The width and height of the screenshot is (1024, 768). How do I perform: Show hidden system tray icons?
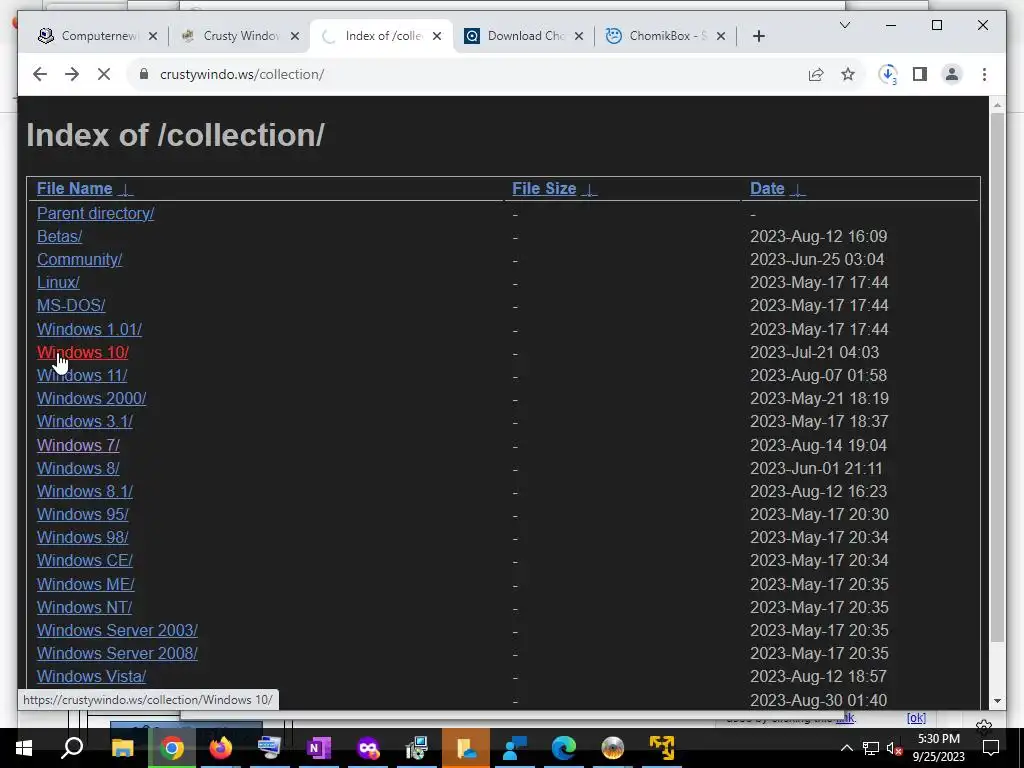[846, 748]
